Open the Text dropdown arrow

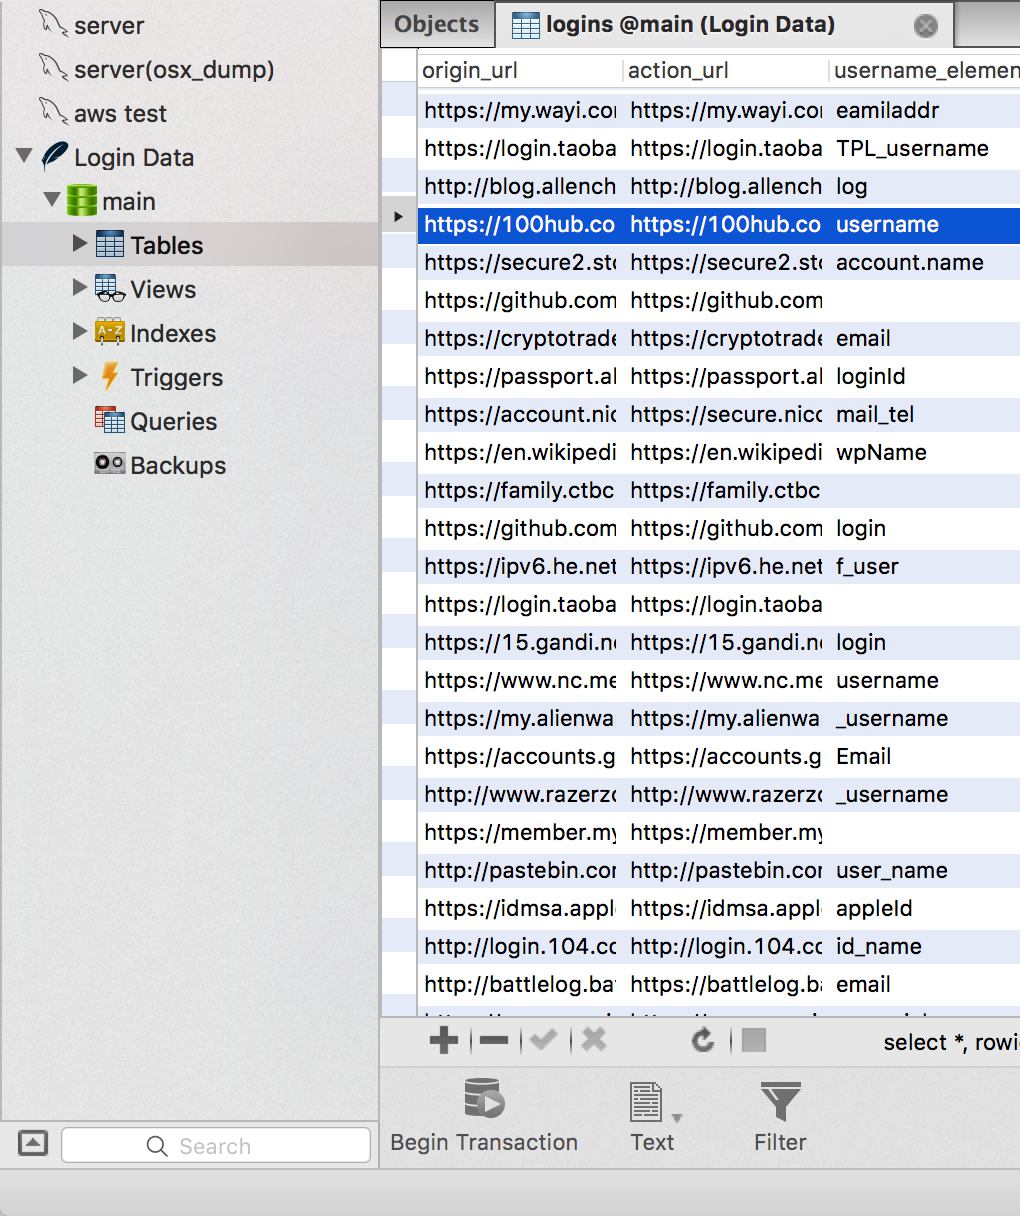click(x=677, y=1118)
